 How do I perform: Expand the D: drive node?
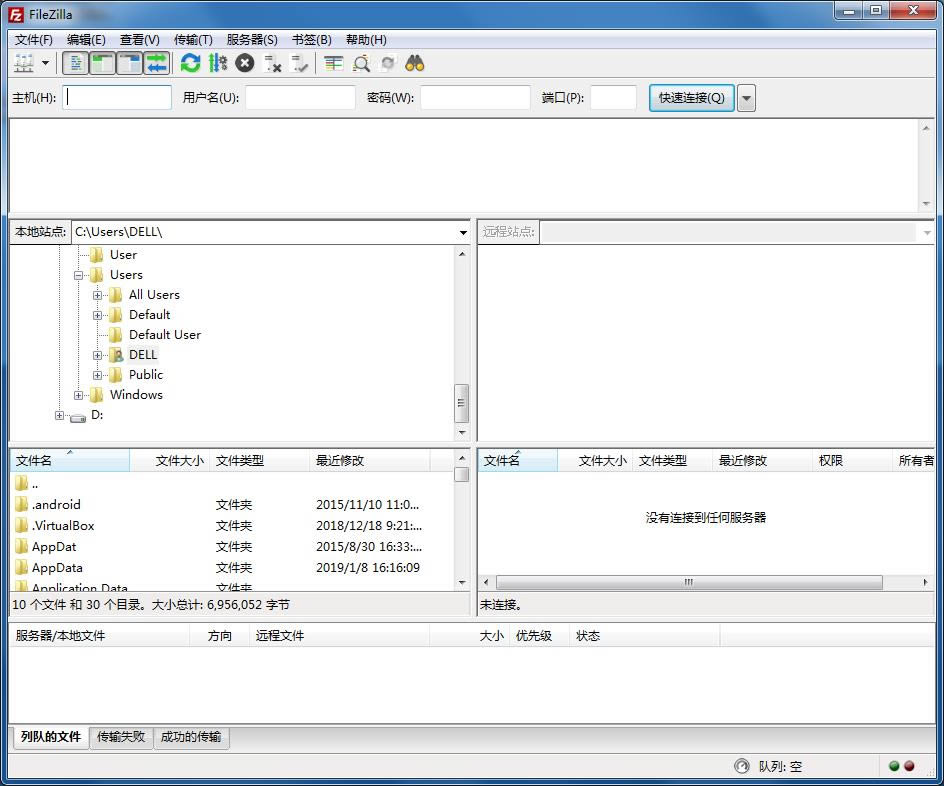tap(59, 415)
